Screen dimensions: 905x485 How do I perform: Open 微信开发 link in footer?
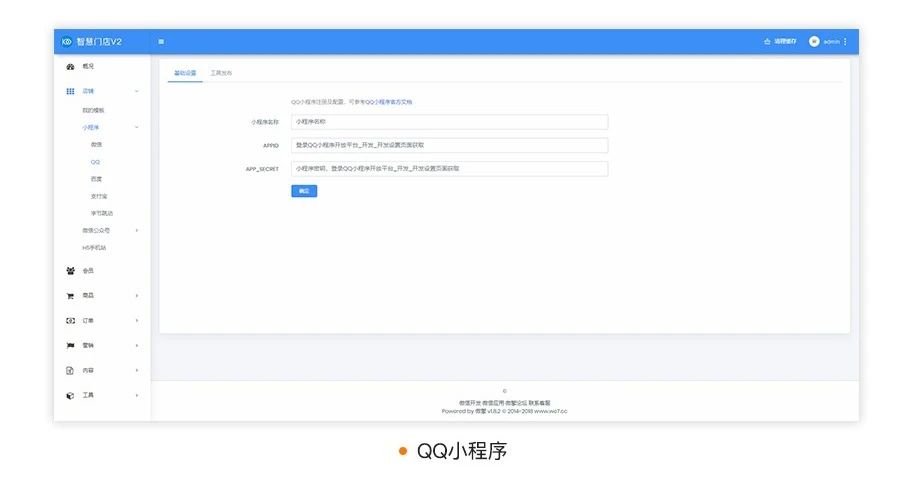470,403
